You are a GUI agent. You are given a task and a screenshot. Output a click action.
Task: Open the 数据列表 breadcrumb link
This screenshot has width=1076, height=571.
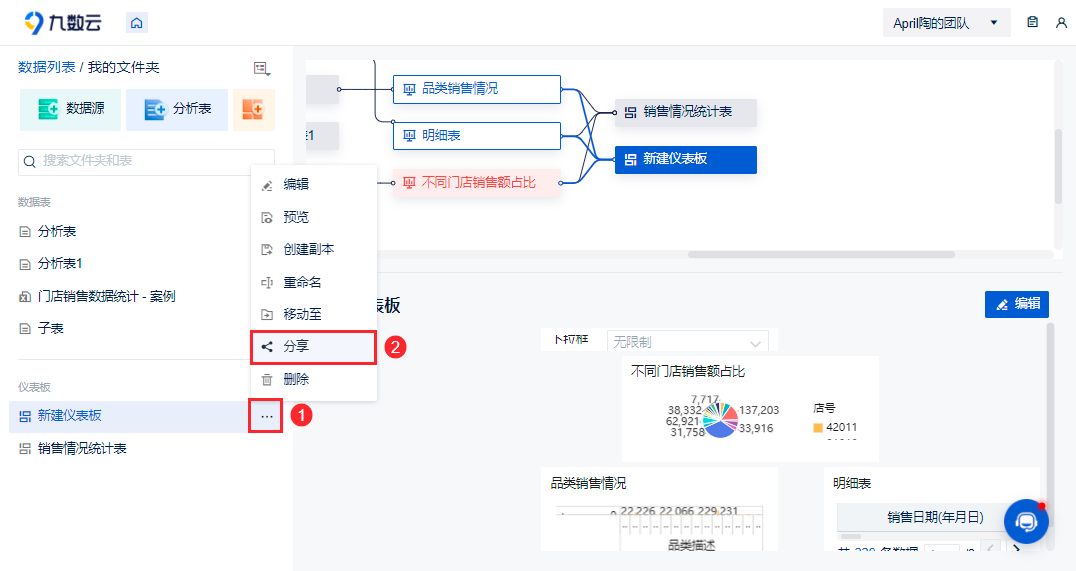pos(47,67)
